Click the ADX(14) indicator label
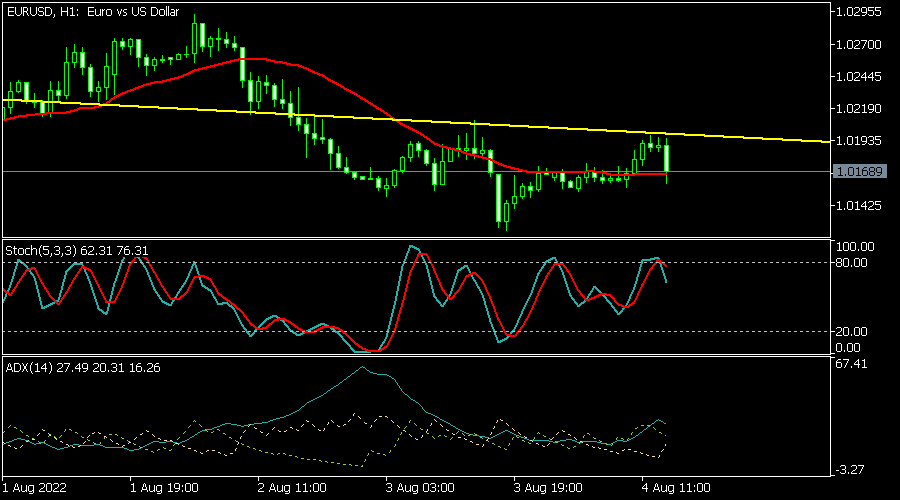Screen dimensions: 900x500 click(x=83, y=368)
